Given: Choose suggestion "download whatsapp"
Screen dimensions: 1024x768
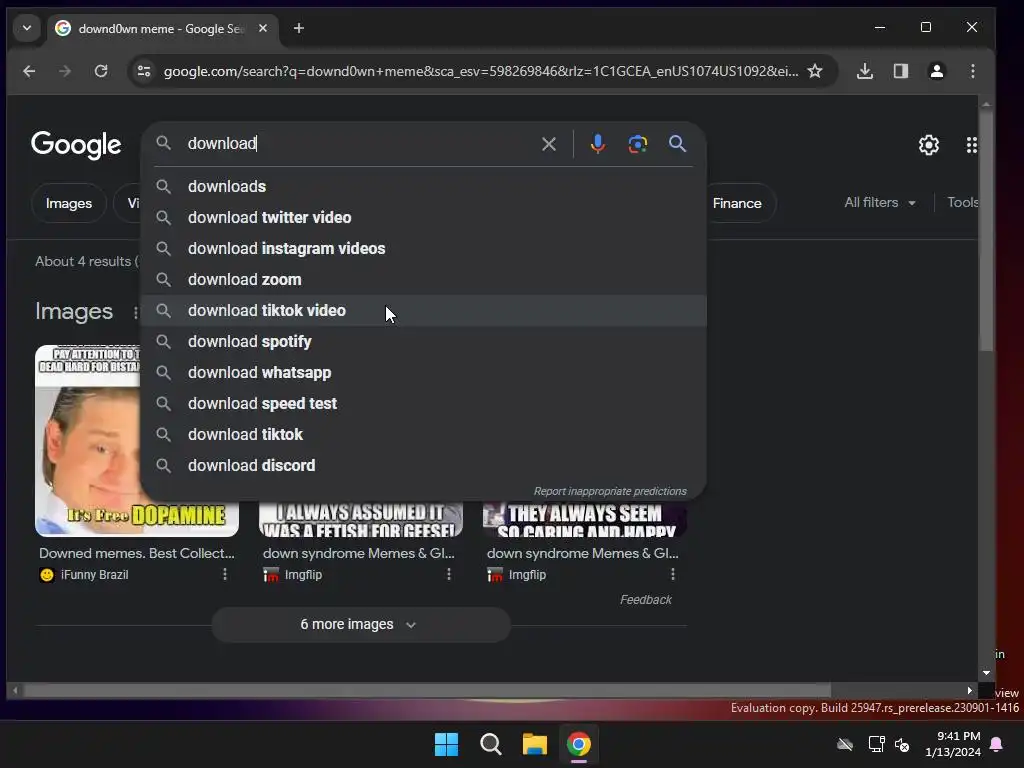Looking at the screenshot, I should click(x=423, y=372).
